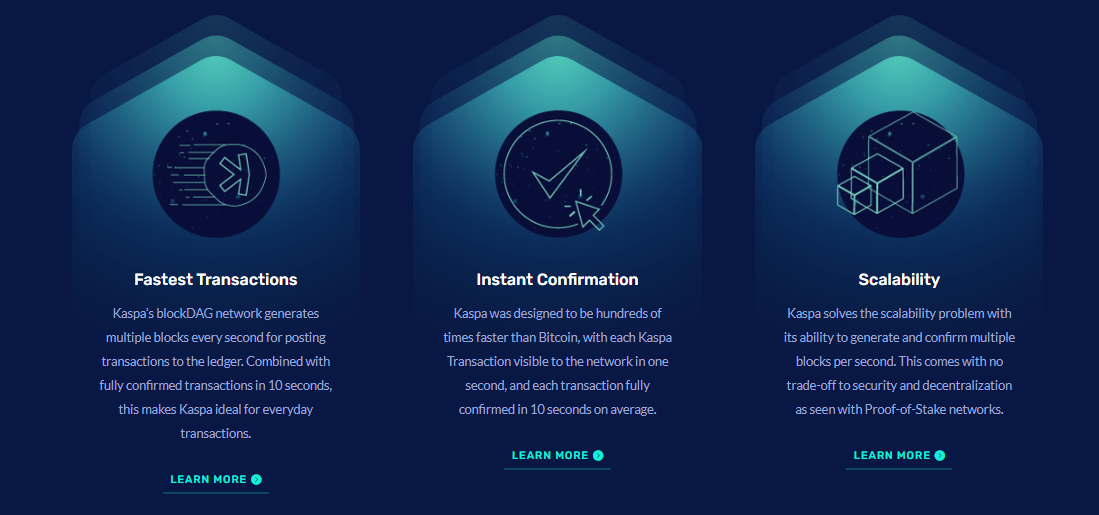Screen dimensions: 1099x515
Task: Click the mouse cursor graphic in the confirmation icon
Action: (x=586, y=211)
